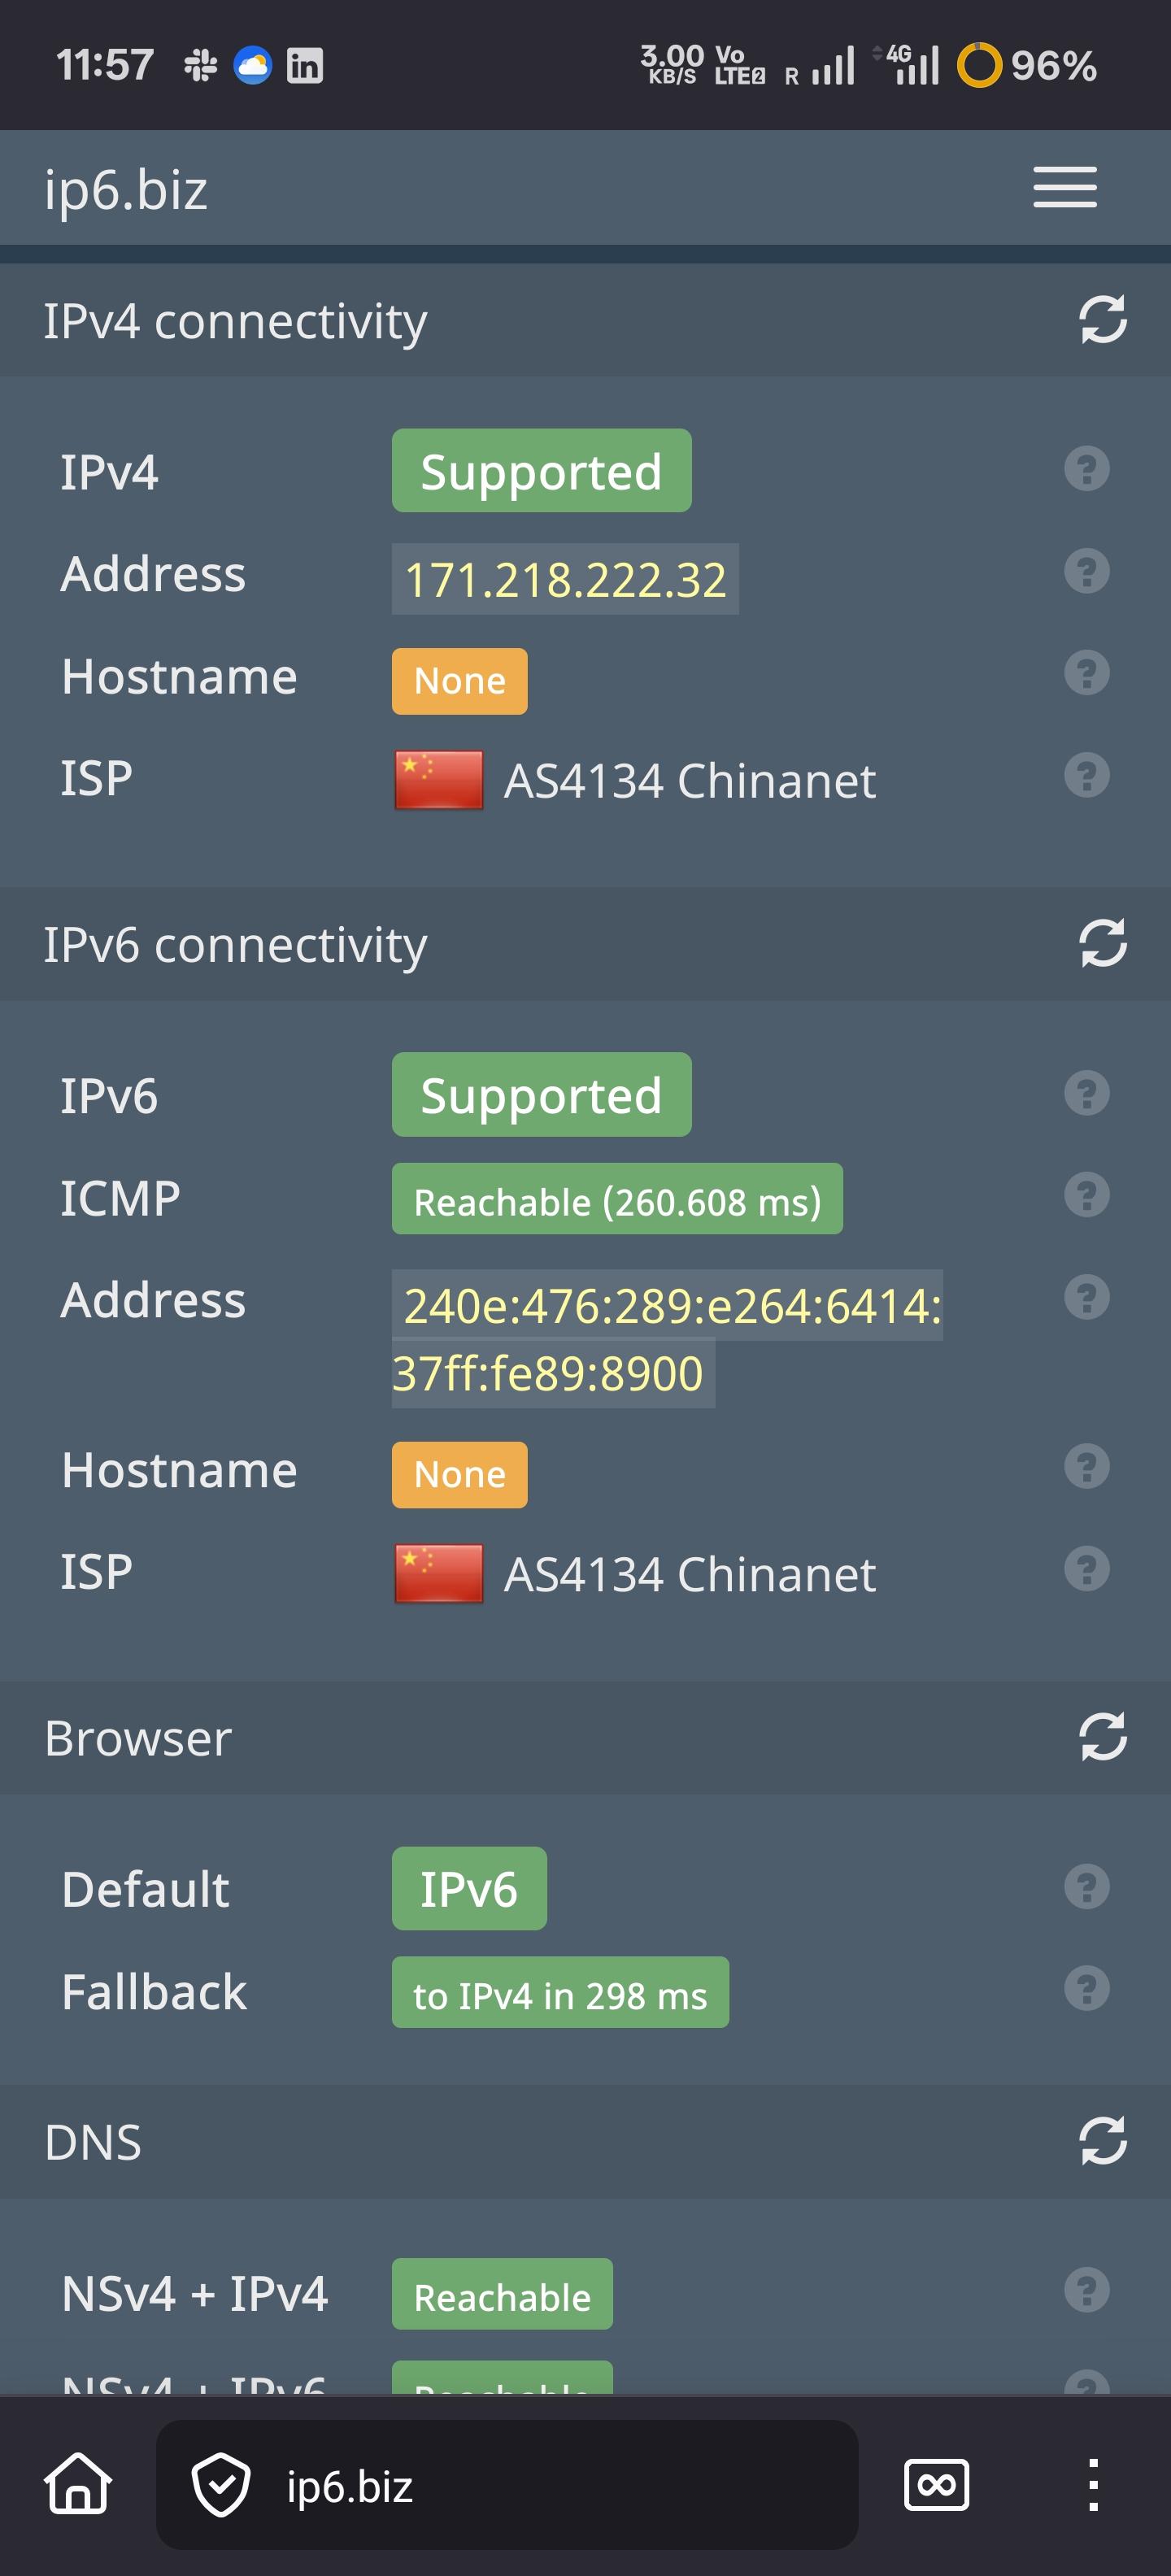Tap the Default IPv6 badge
The height and width of the screenshot is (2576, 1171).
pyautogui.click(x=468, y=1889)
